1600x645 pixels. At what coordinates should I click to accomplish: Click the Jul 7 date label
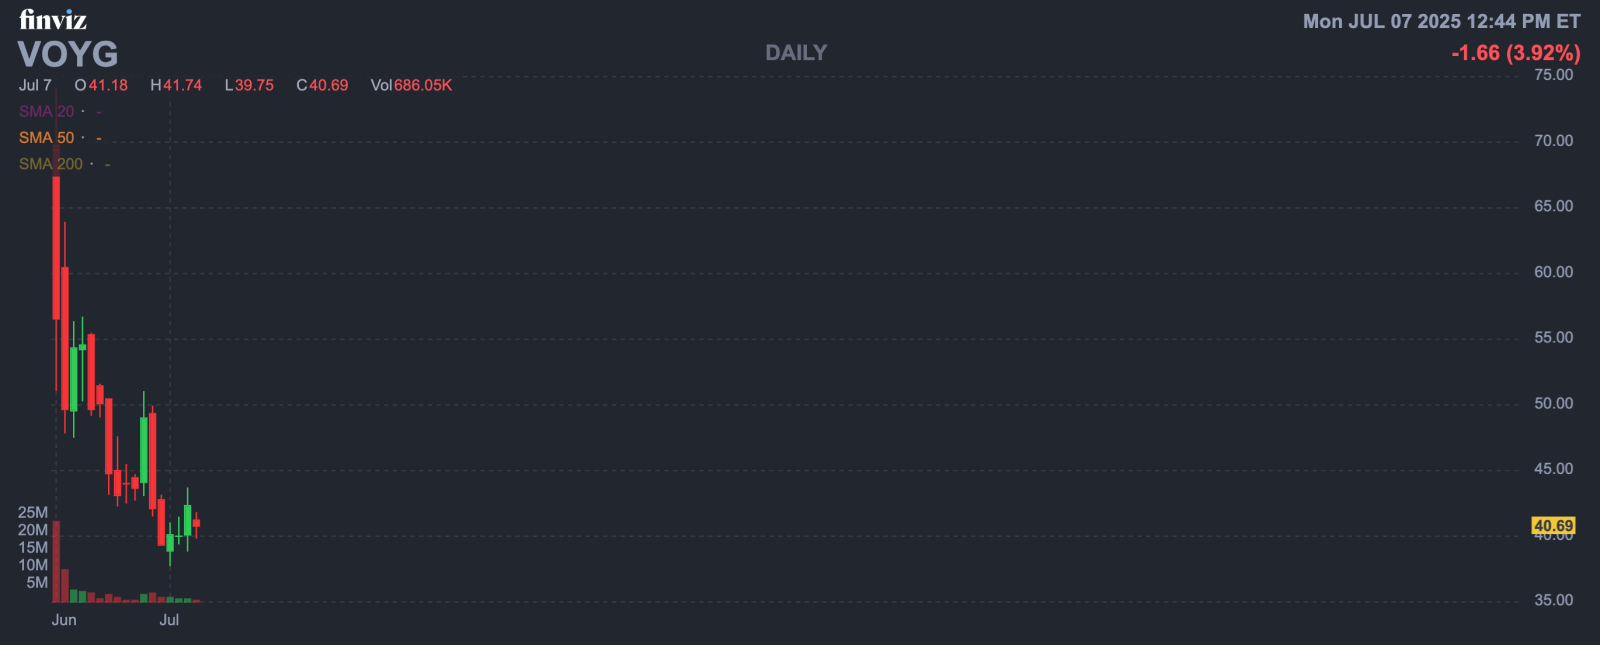(x=35, y=86)
